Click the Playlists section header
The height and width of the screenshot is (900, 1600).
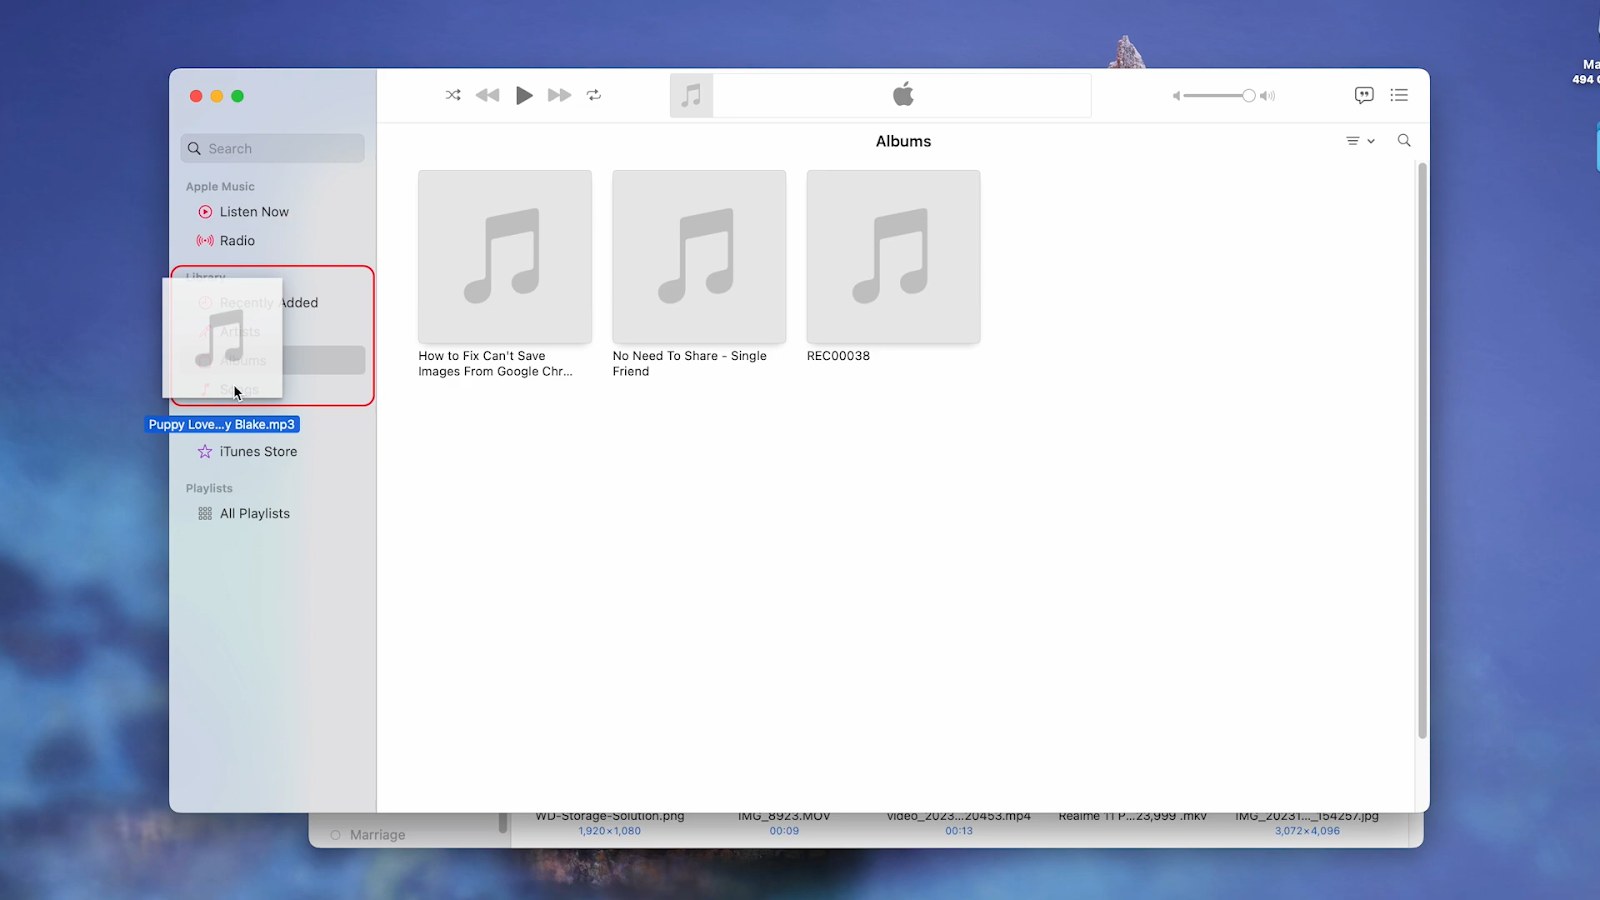(x=209, y=489)
